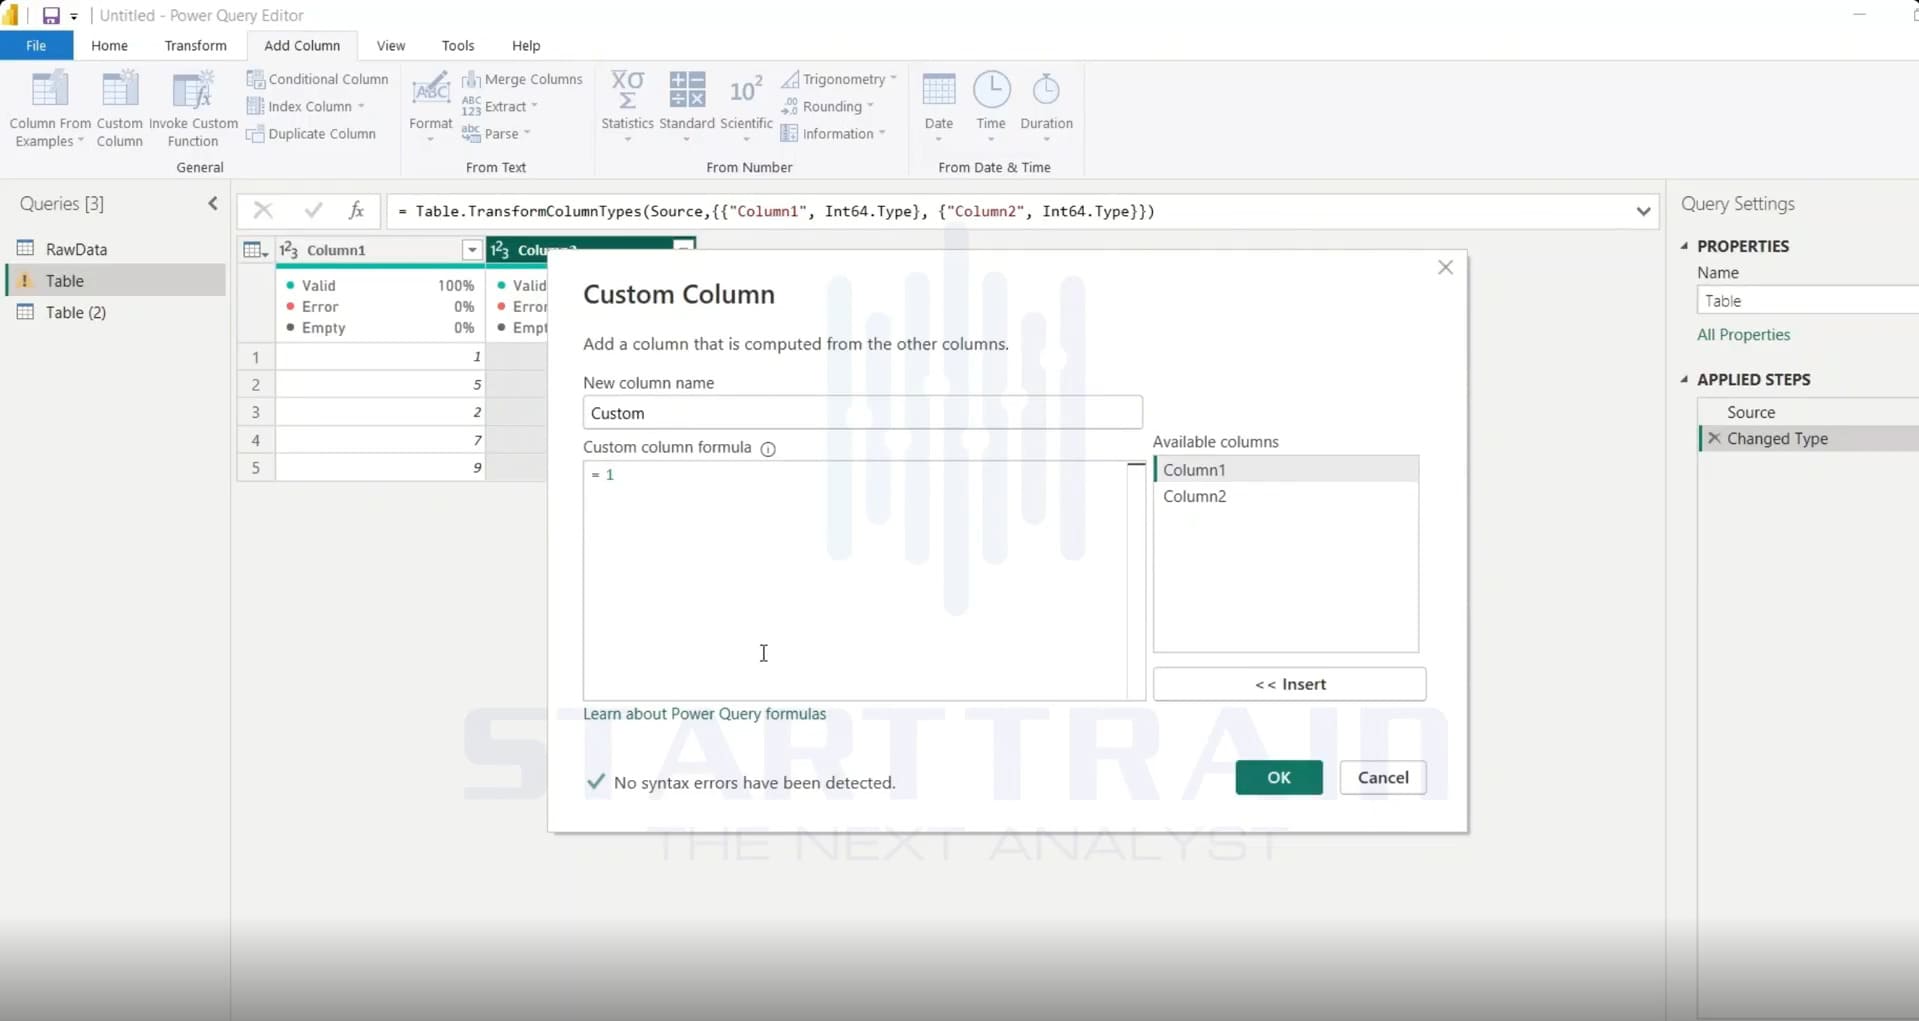
Task: Open the Date column options
Action: pyautogui.click(x=938, y=106)
